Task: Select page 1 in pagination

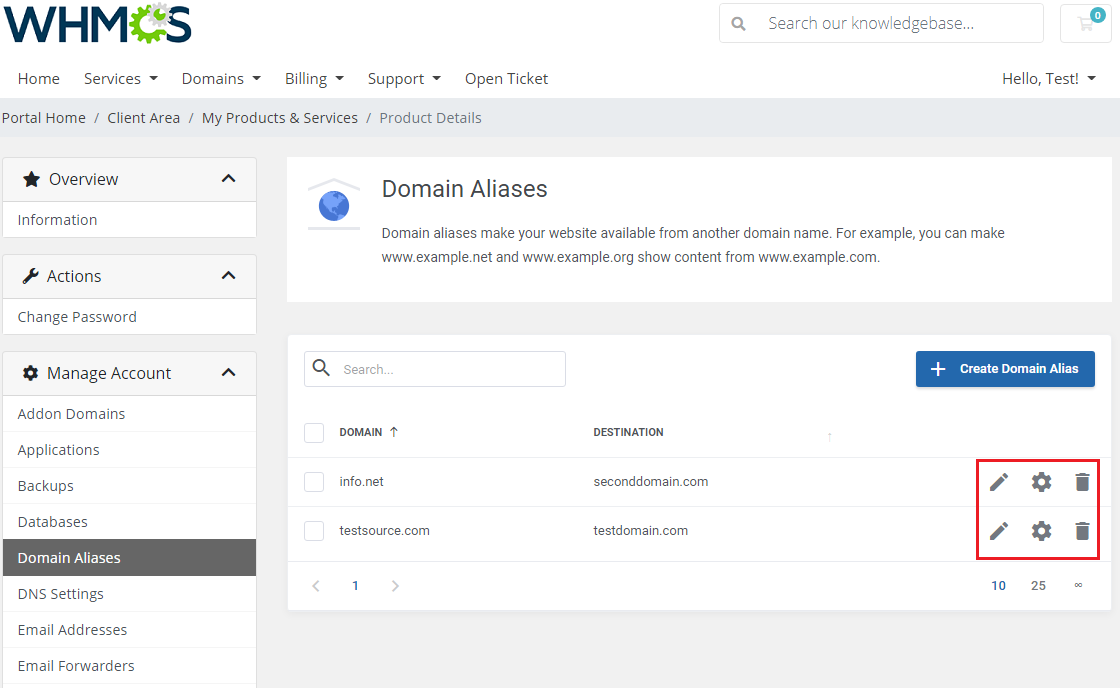Action: [355, 586]
